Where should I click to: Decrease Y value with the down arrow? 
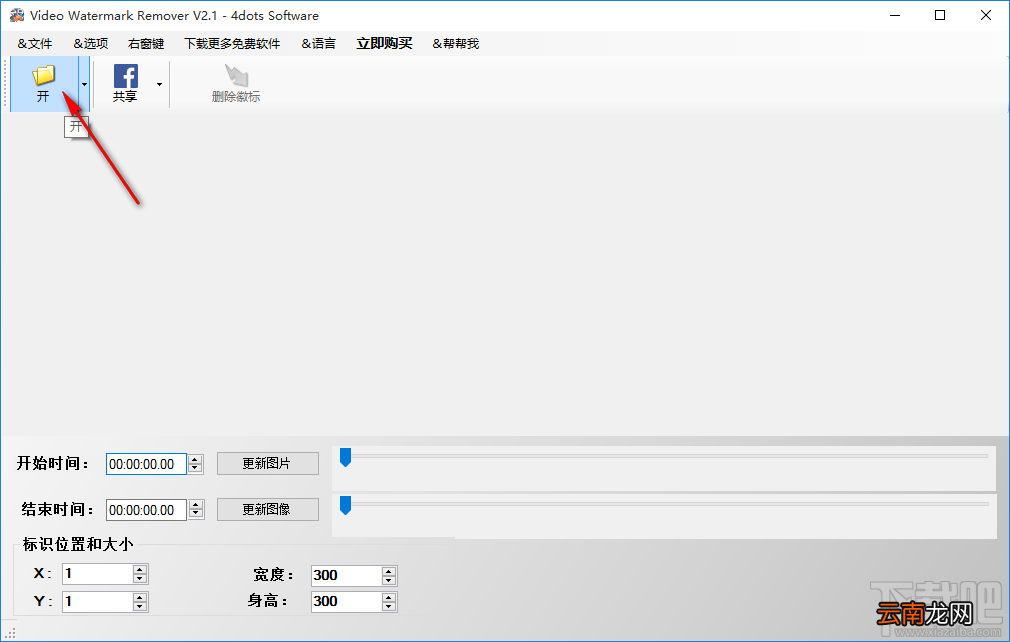(x=140, y=607)
